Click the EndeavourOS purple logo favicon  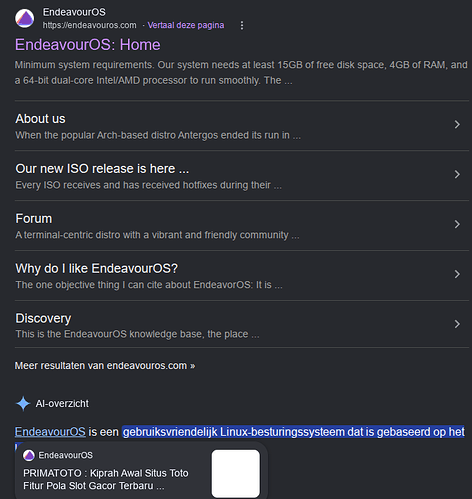click(24, 18)
